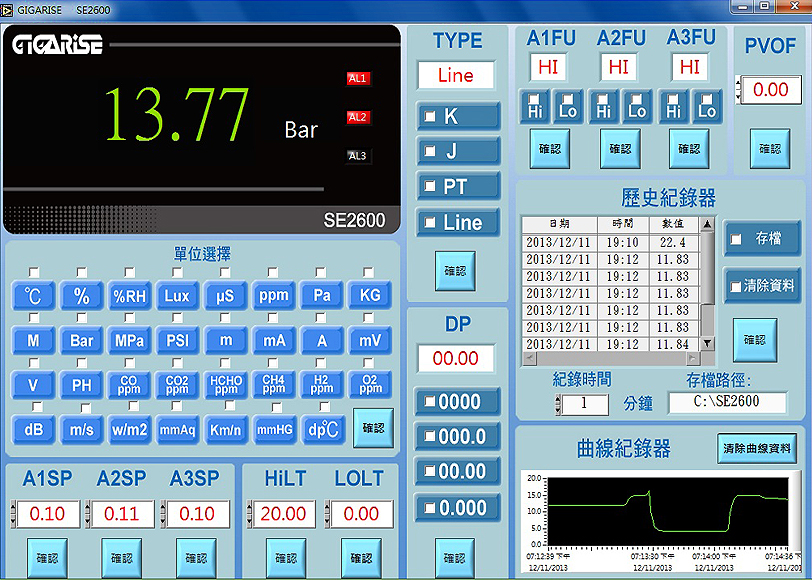Toggle the A1FU Hi checkbox
The image size is (812, 580).
(534, 98)
